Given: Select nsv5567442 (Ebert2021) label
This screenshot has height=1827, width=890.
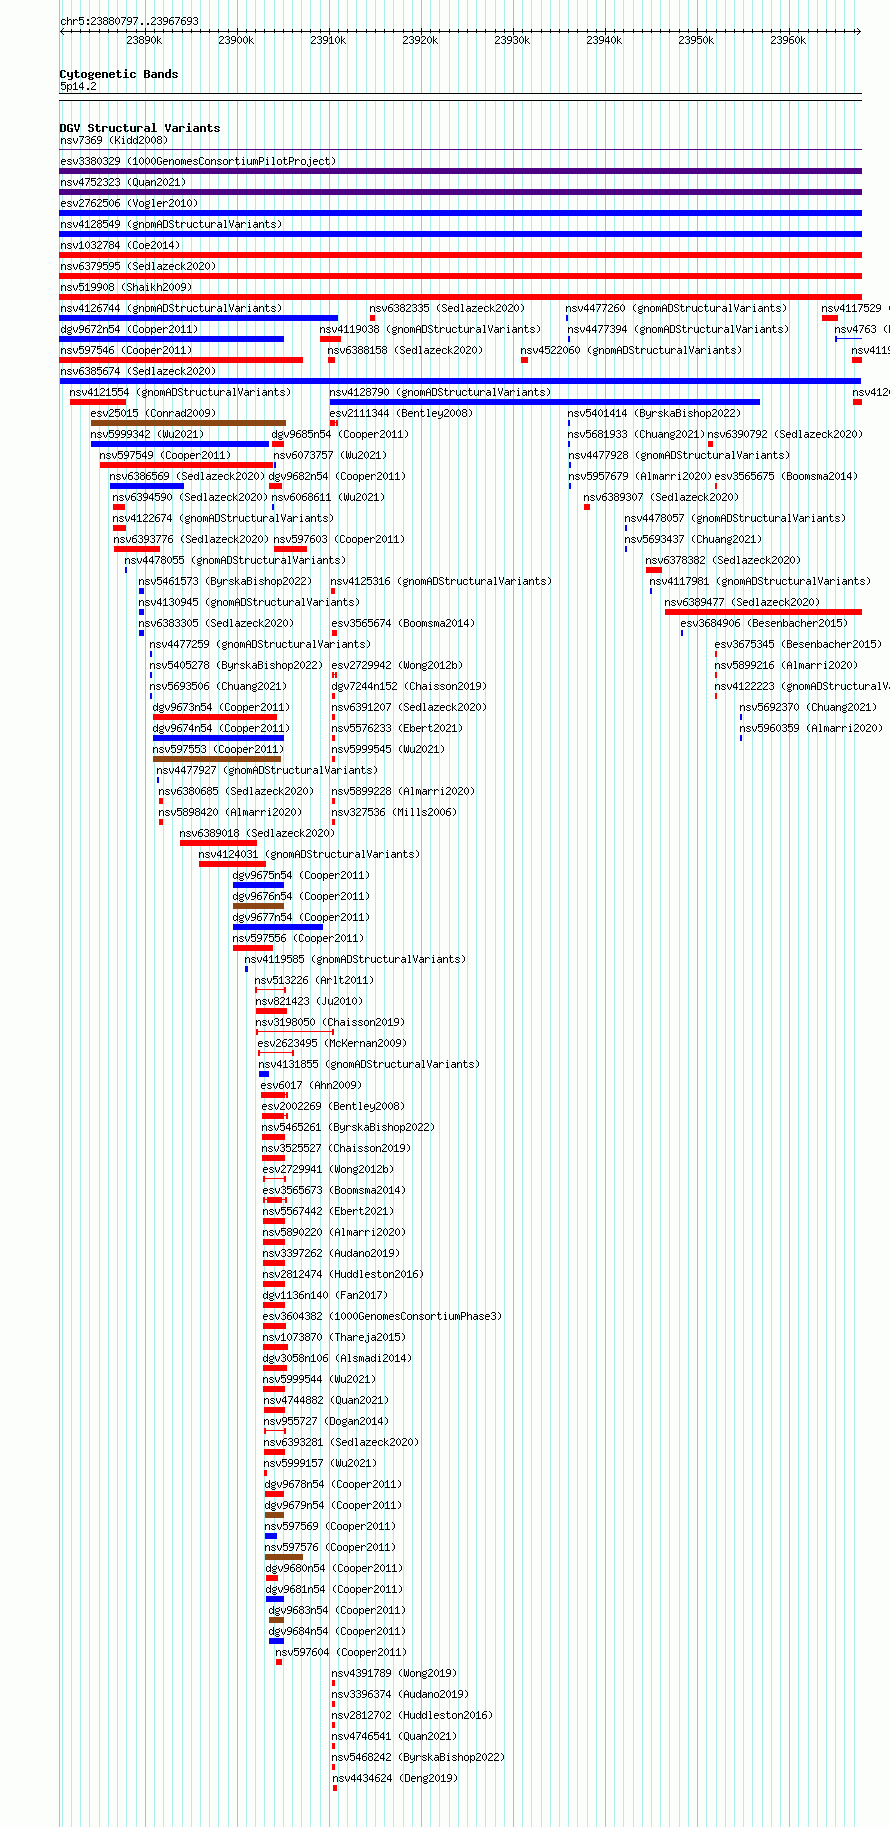Looking at the screenshot, I should point(328,1211).
